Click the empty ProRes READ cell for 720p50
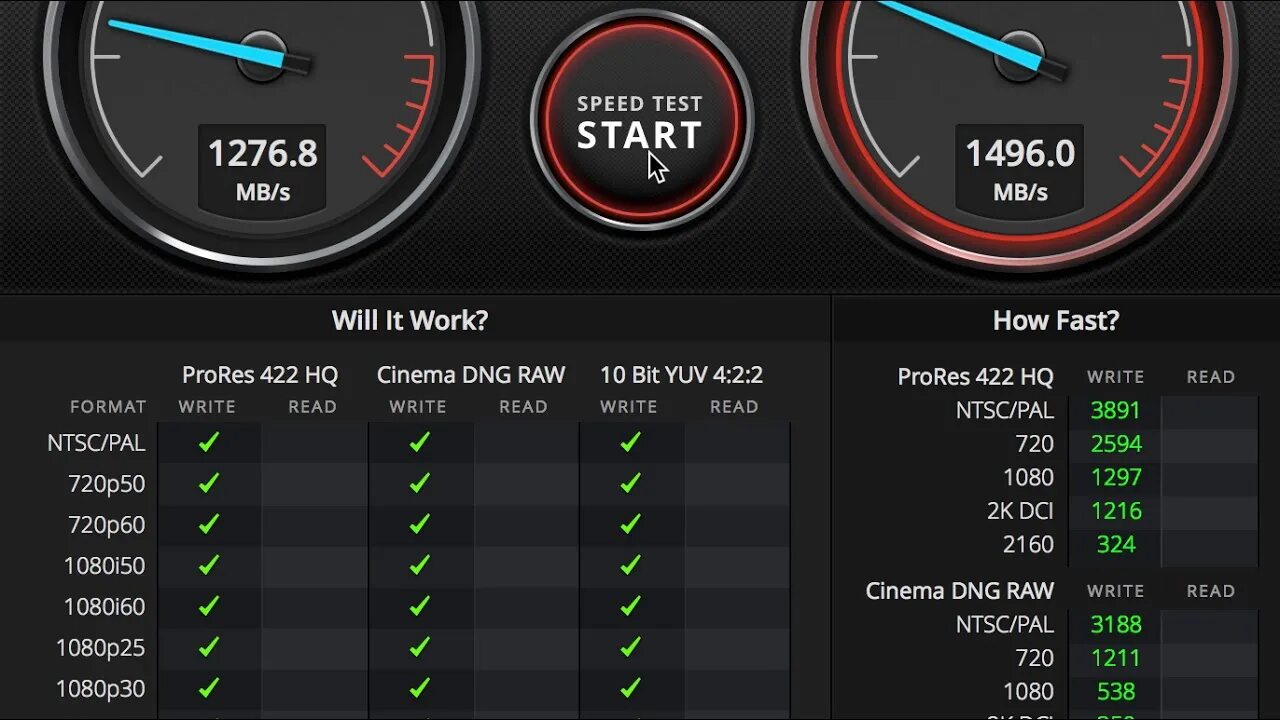 click(313, 483)
